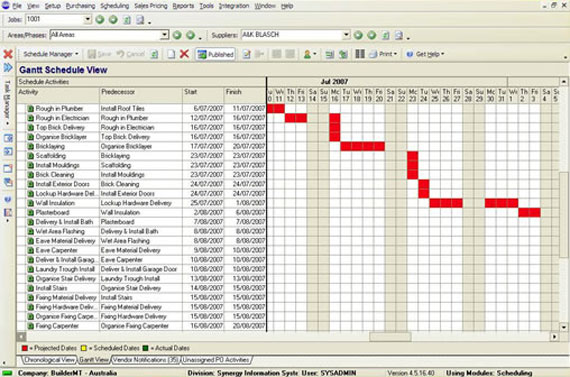Image resolution: width=570 pixels, height=377 pixels.
Task: Open the Jobs combo box dropdown
Action: pyautogui.click(x=87, y=19)
